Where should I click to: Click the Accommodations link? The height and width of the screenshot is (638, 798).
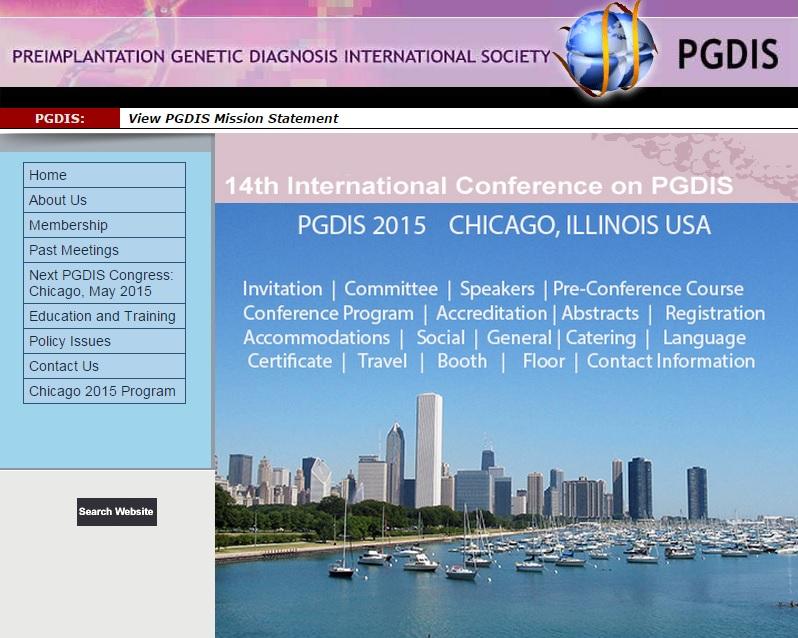[x=316, y=337]
